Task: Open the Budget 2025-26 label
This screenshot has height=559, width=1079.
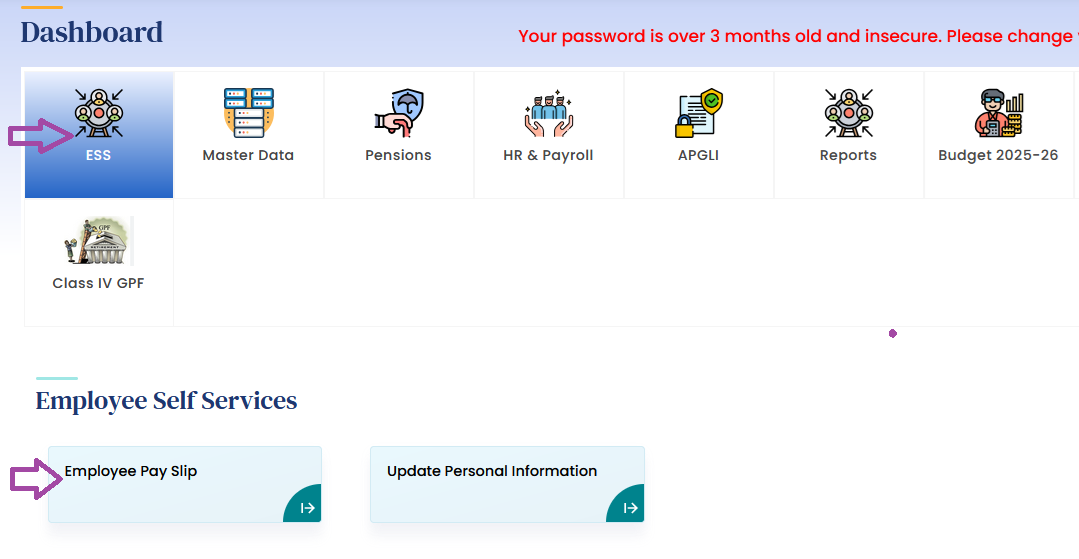Action: click(x=998, y=155)
